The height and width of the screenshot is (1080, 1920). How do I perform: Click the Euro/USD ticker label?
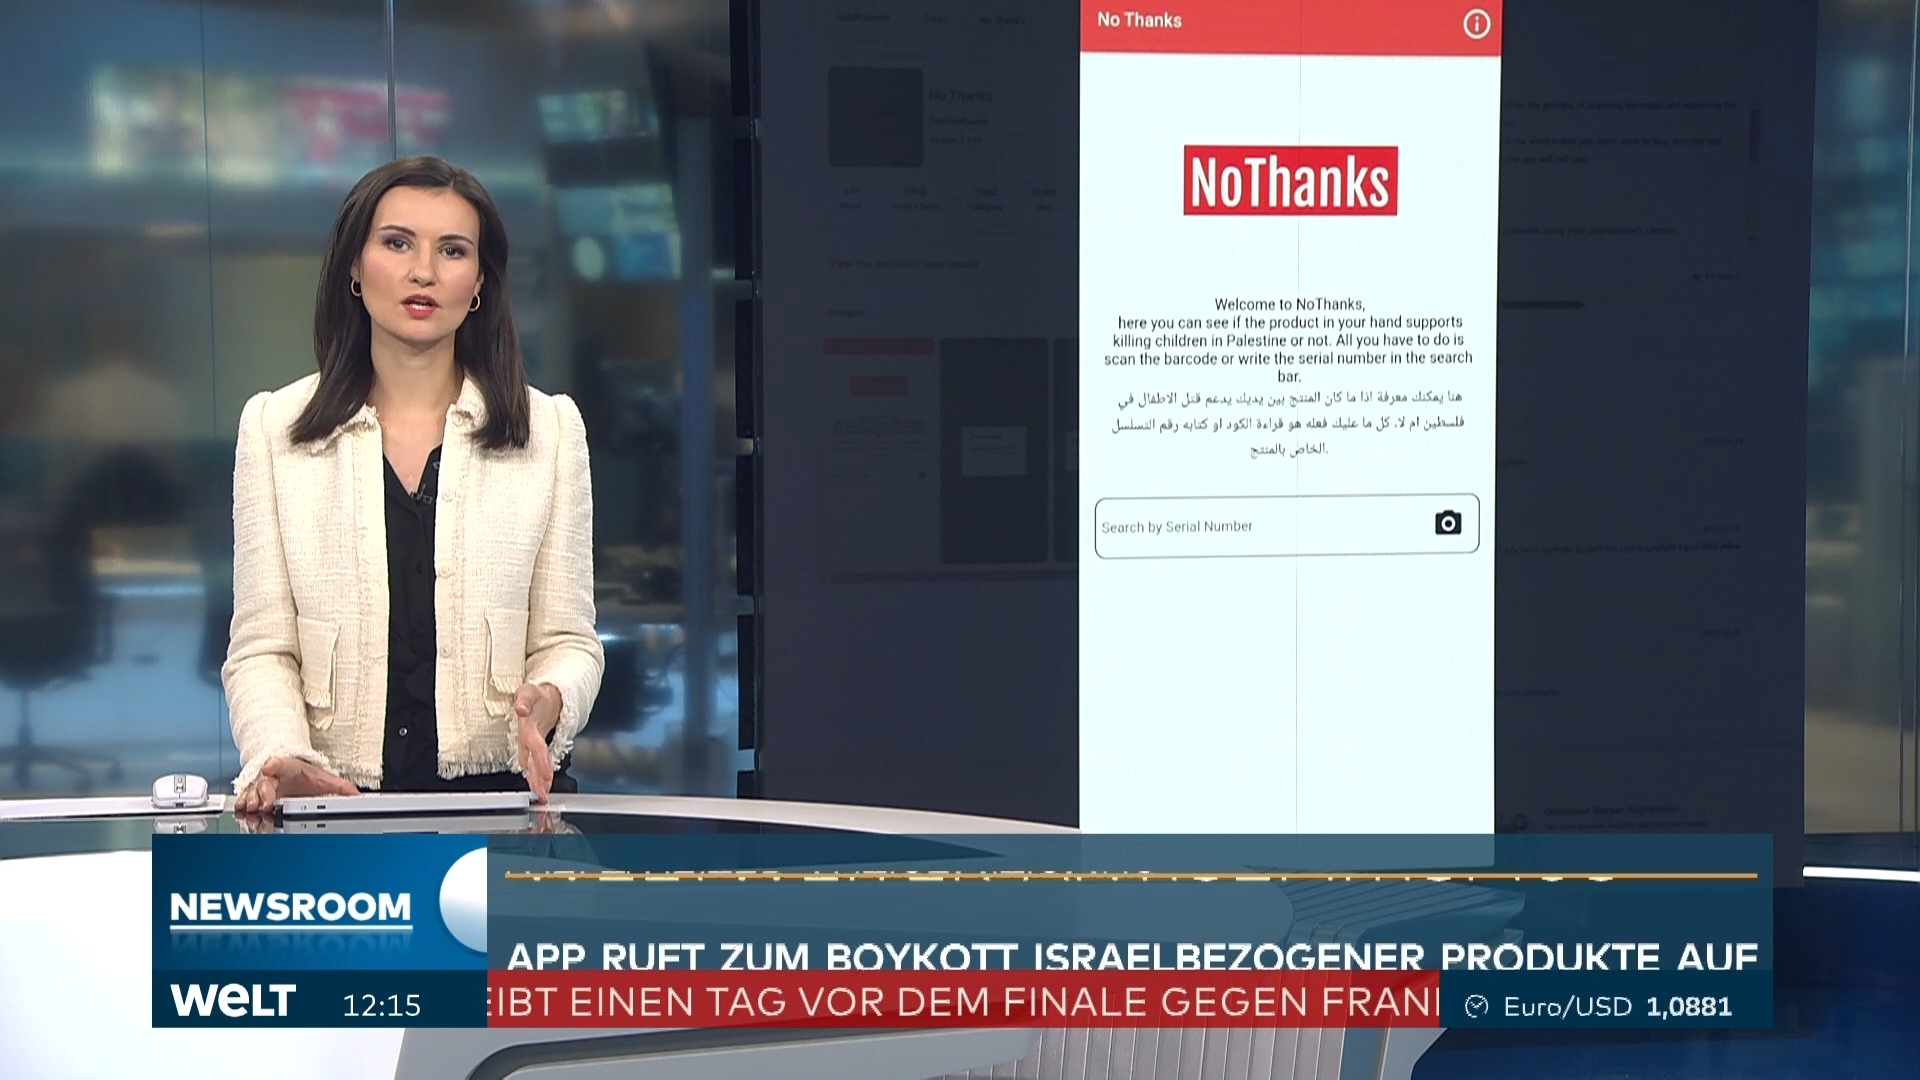coord(1567,1006)
